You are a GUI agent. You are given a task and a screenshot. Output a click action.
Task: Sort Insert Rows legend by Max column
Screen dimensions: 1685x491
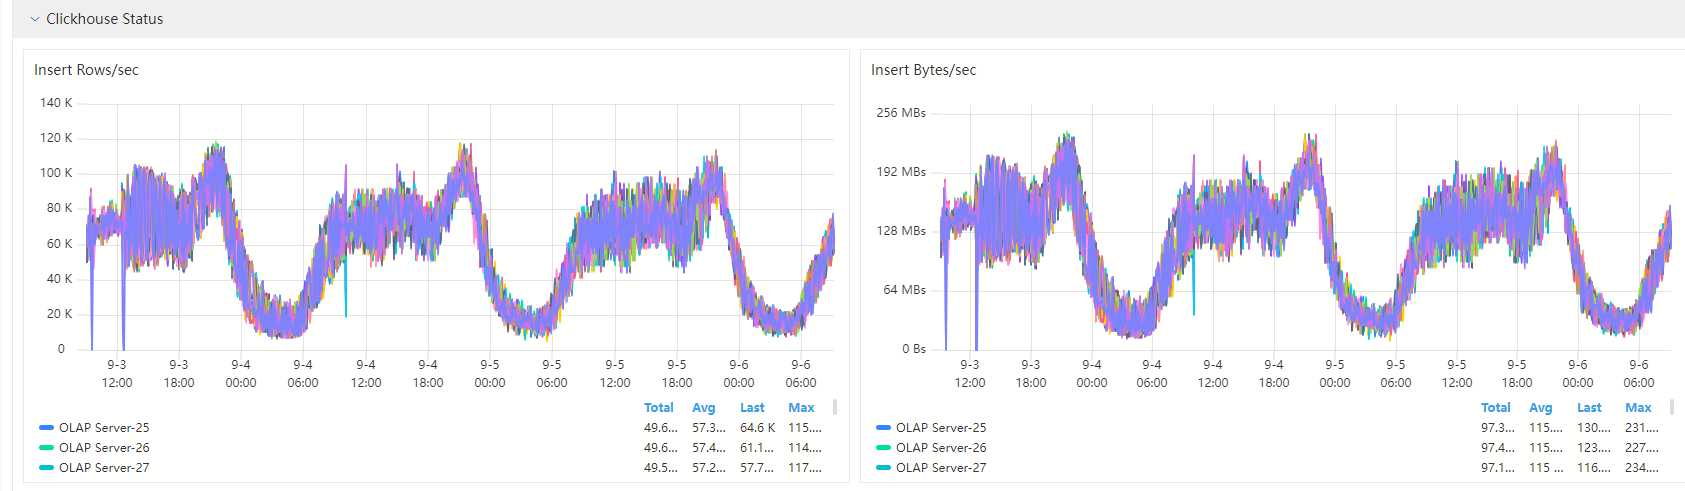(x=801, y=408)
